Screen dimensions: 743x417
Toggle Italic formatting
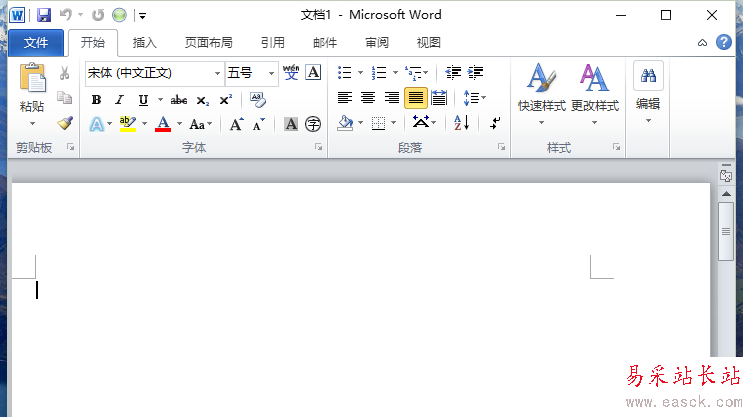tap(119, 100)
